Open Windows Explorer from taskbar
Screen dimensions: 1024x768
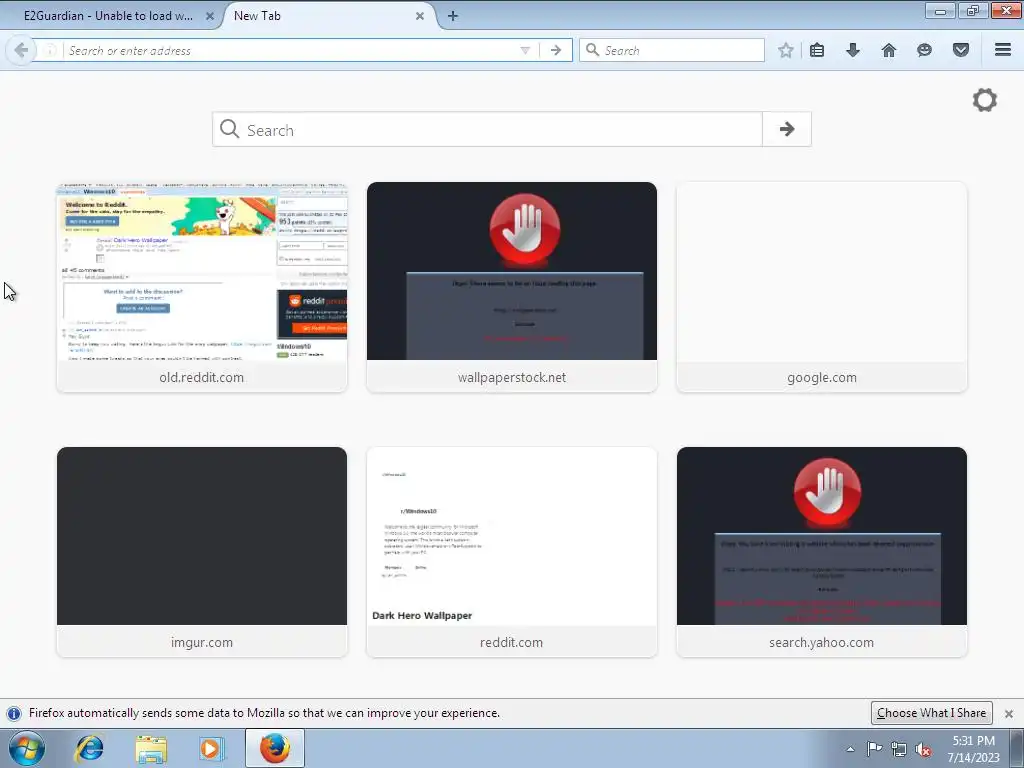[151, 748]
